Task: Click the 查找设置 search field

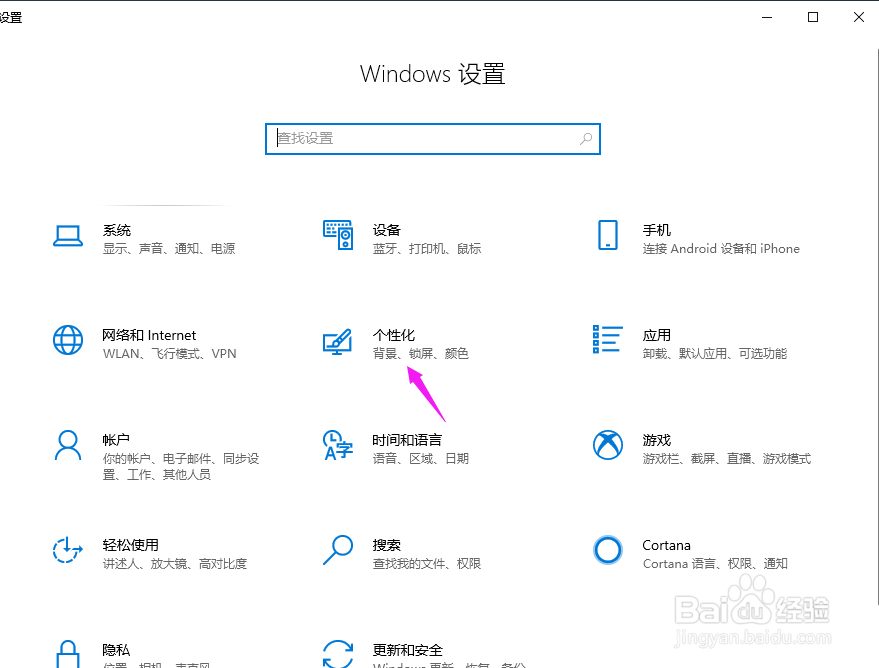Action: pyautogui.click(x=433, y=139)
